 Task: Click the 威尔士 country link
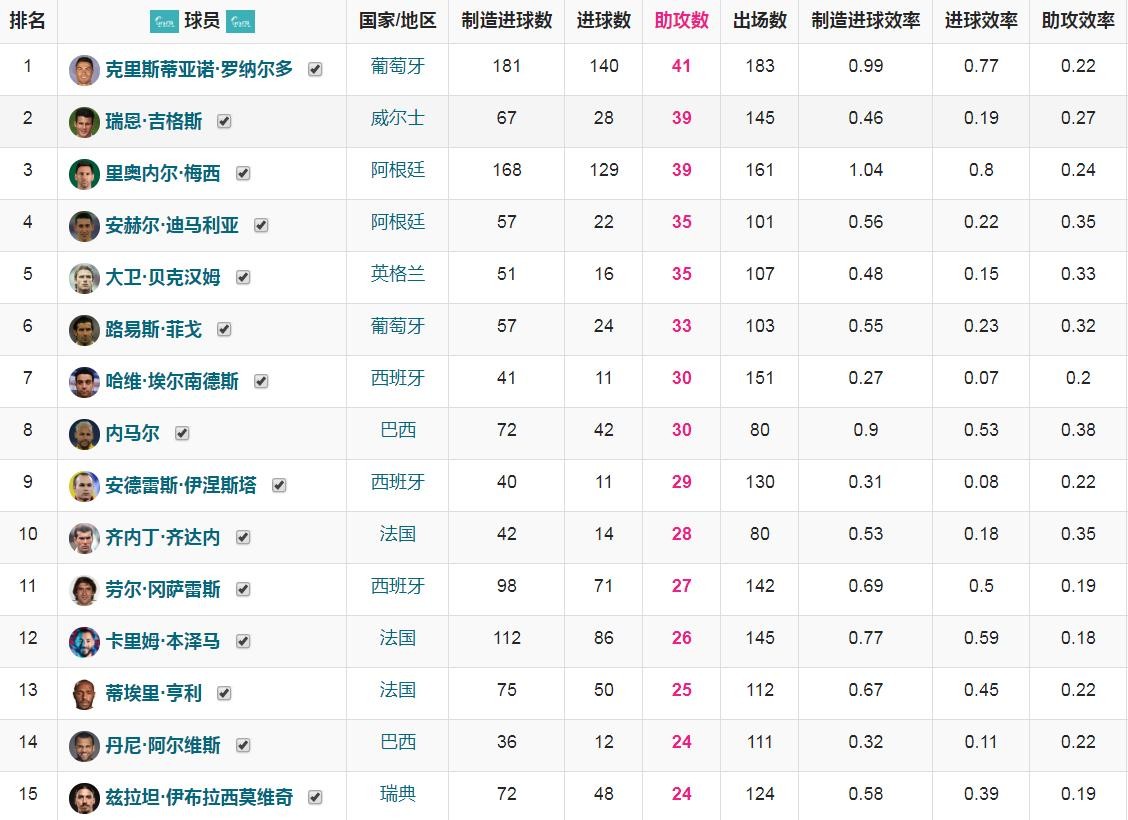click(x=397, y=118)
